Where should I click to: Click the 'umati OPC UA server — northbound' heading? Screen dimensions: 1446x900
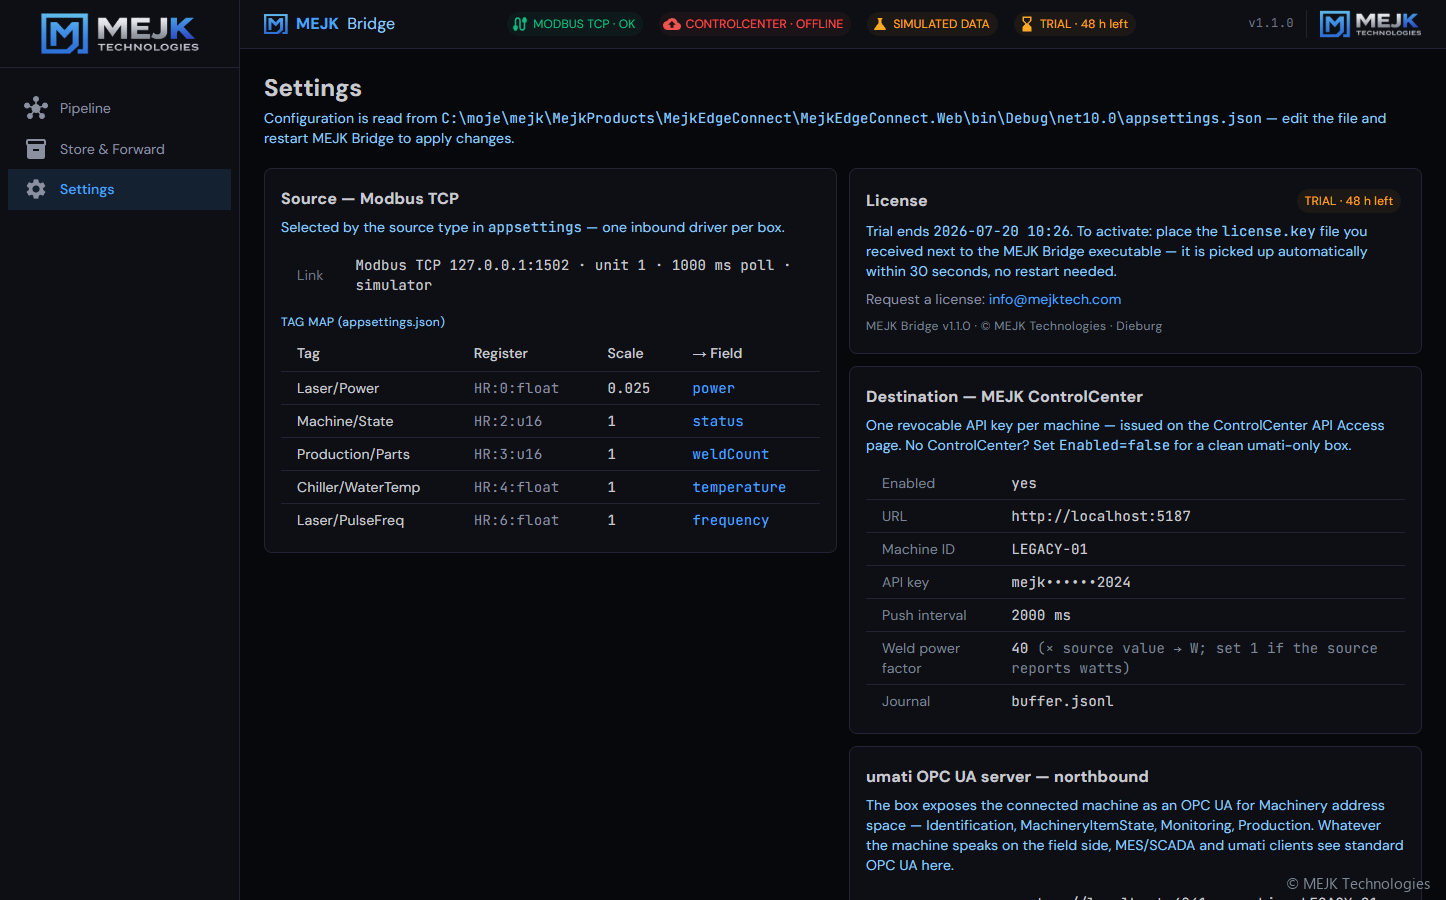(x=1007, y=777)
